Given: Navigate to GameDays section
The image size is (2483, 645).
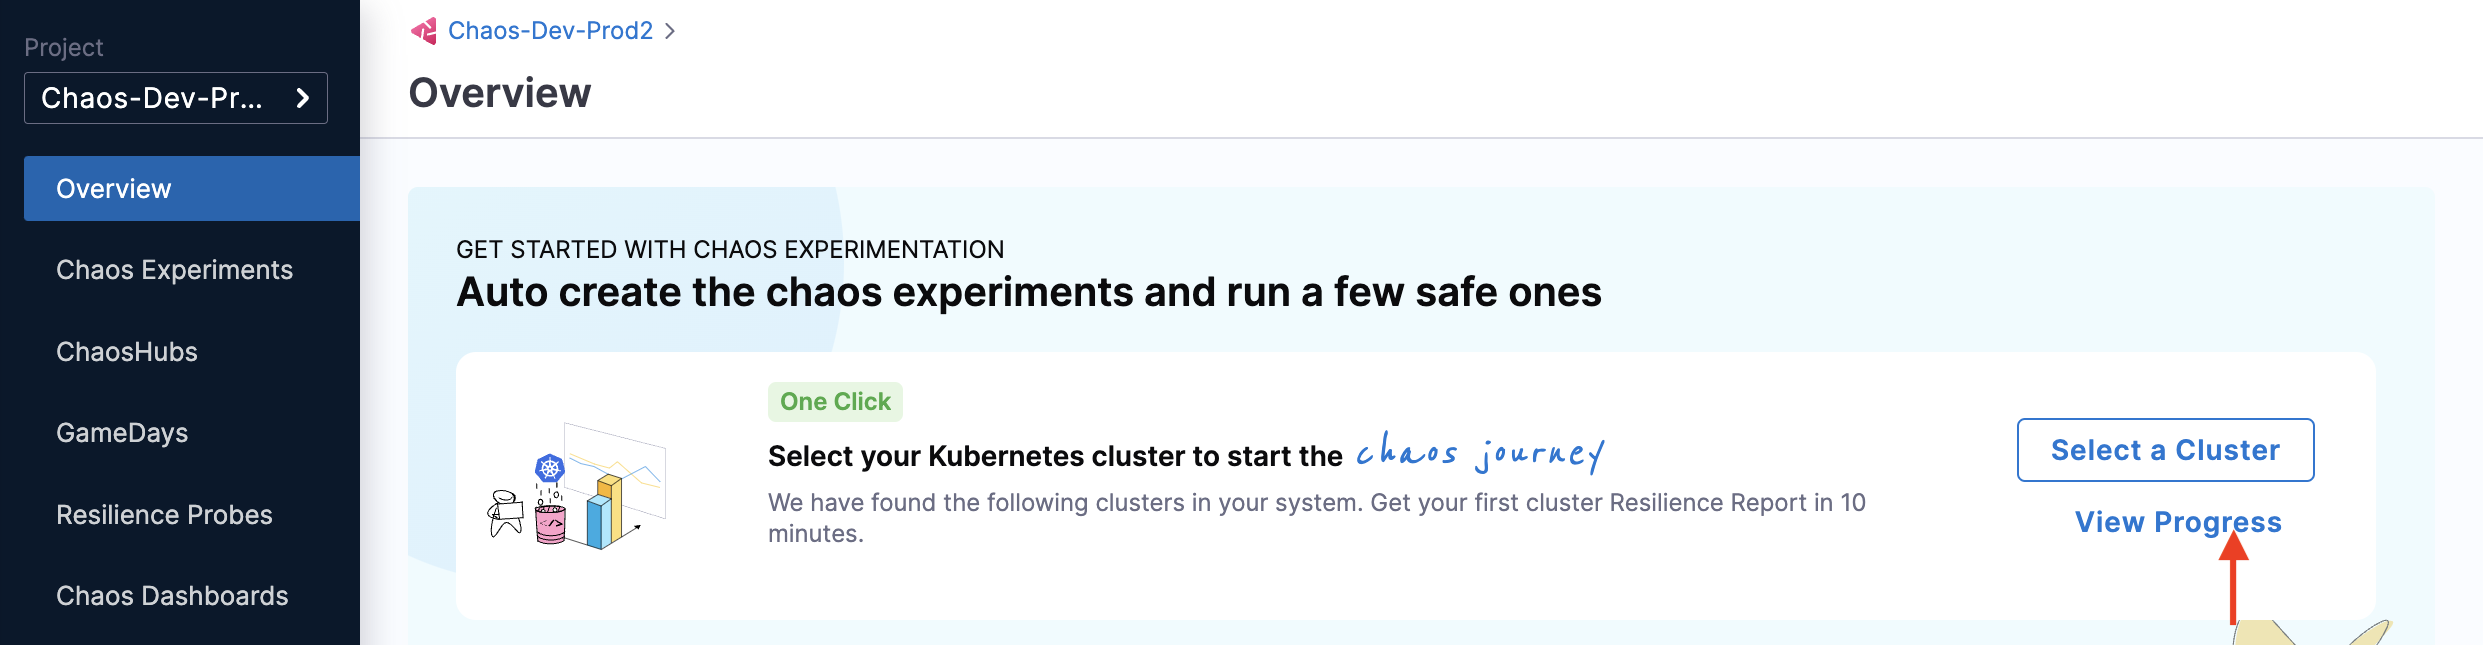Looking at the screenshot, I should pos(122,433).
